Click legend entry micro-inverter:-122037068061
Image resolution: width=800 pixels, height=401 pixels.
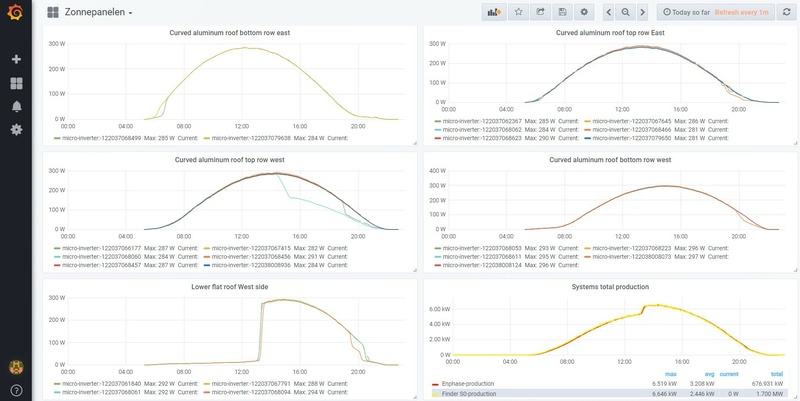[101, 392]
